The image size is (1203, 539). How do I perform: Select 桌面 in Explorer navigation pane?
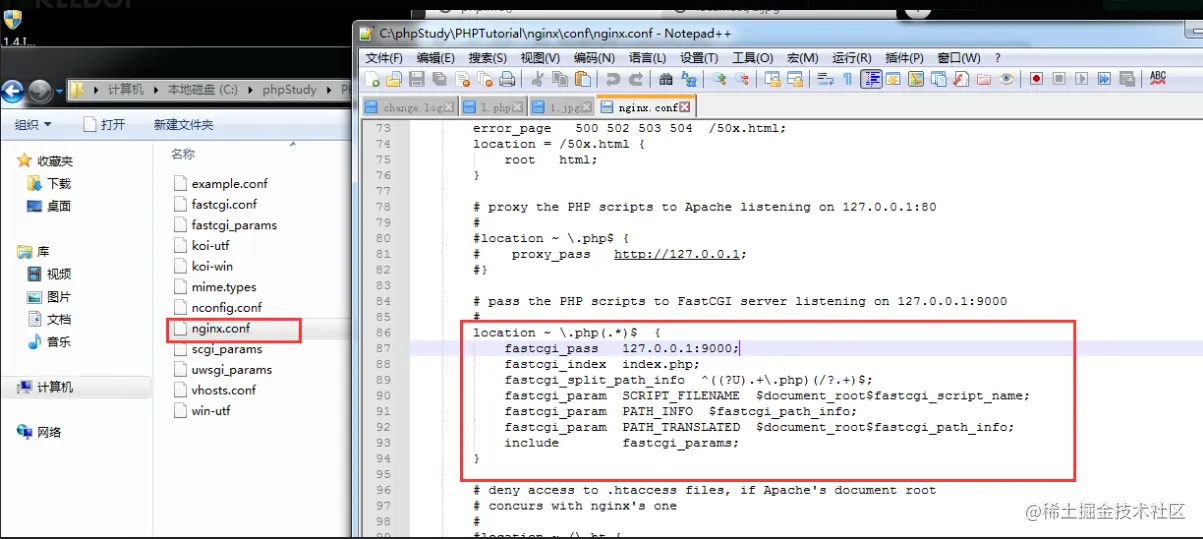click(x=48, y=206)
